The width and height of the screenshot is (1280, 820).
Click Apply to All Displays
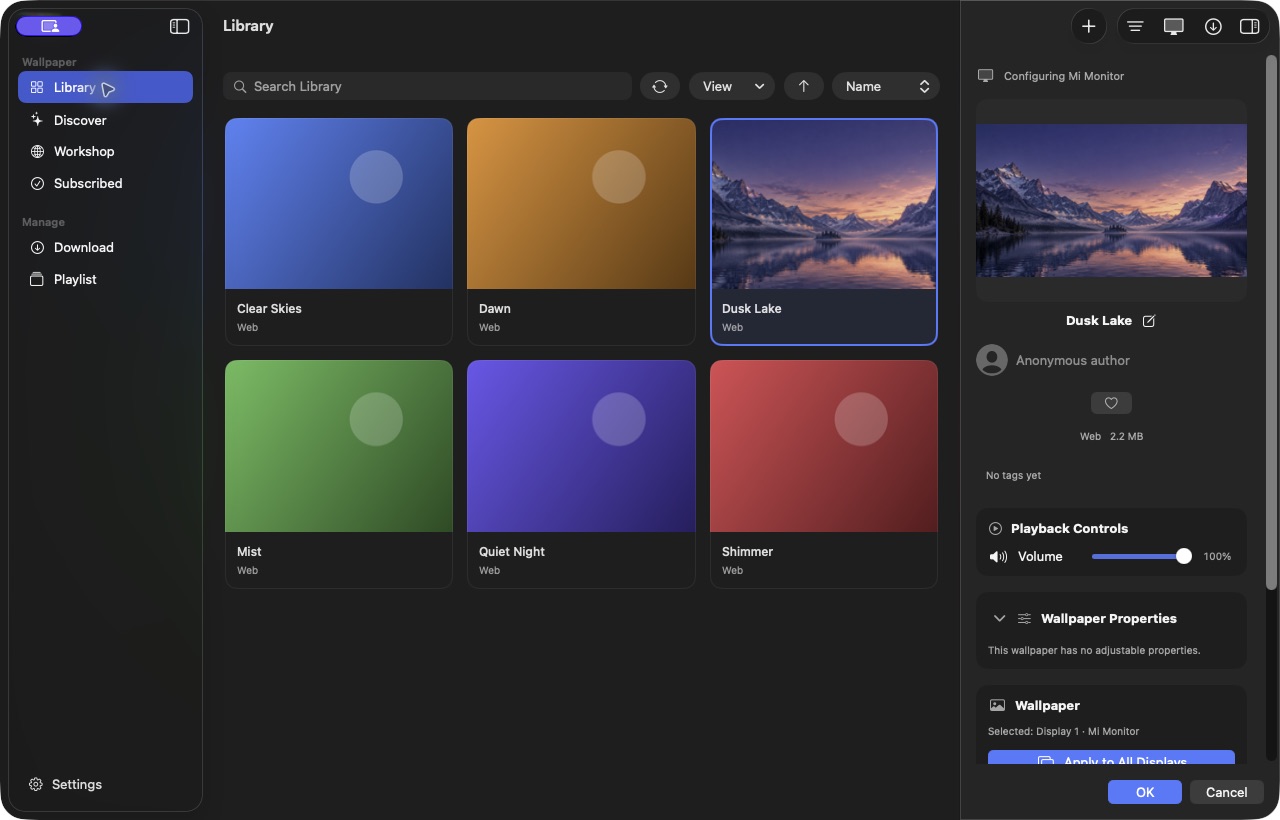point(1111,758)
